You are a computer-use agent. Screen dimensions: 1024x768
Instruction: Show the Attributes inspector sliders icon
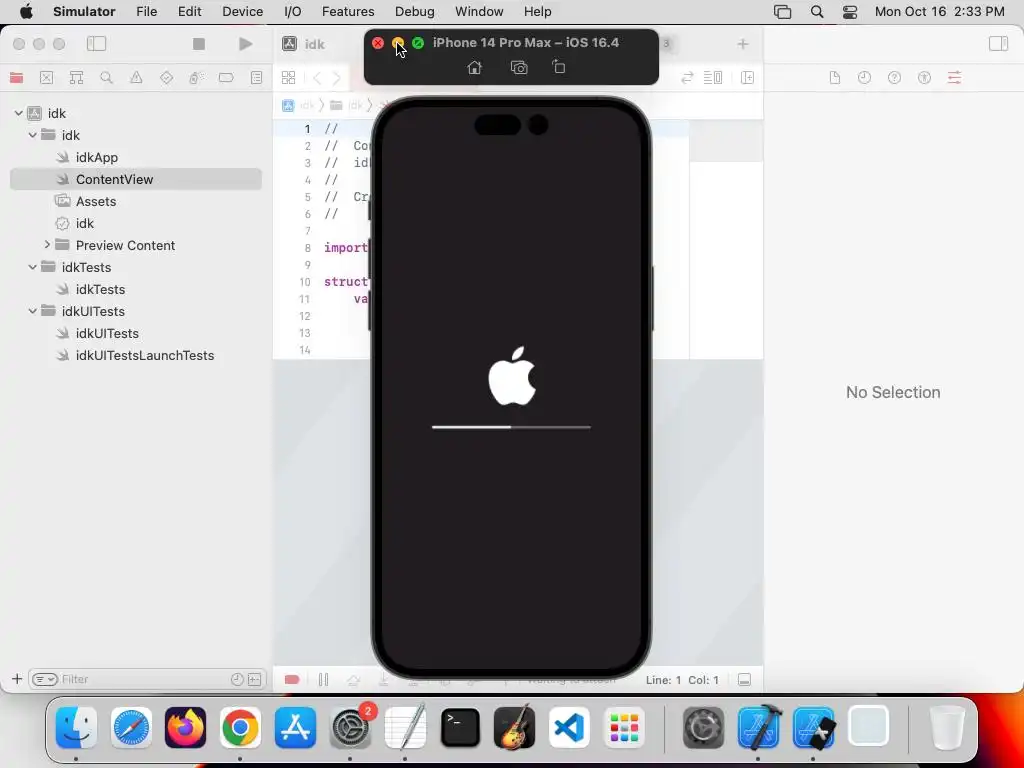coord(954,78)
